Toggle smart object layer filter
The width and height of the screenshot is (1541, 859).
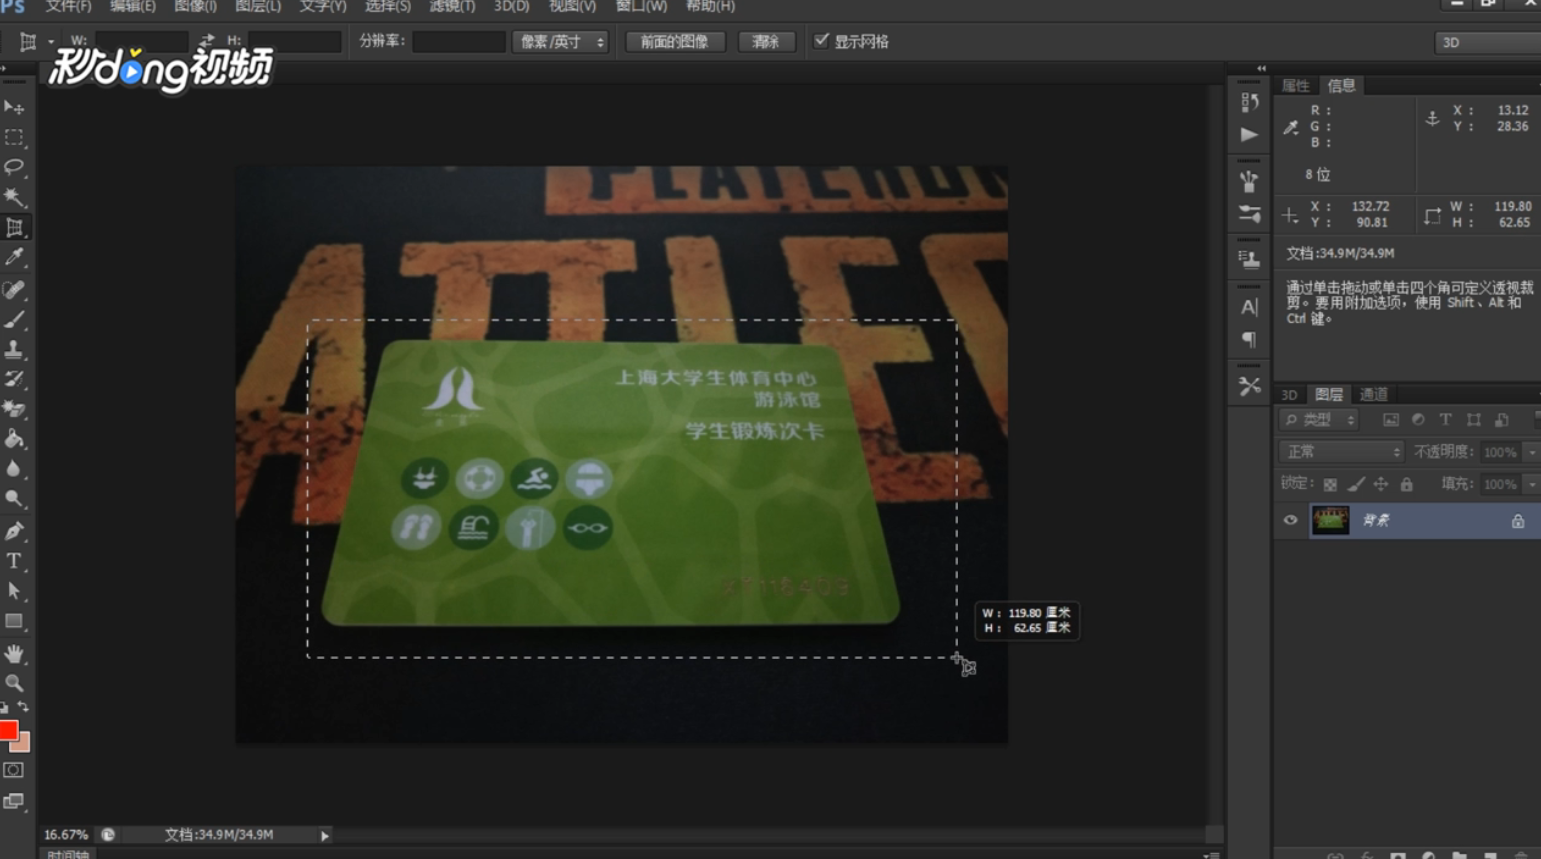point(1502,420)
